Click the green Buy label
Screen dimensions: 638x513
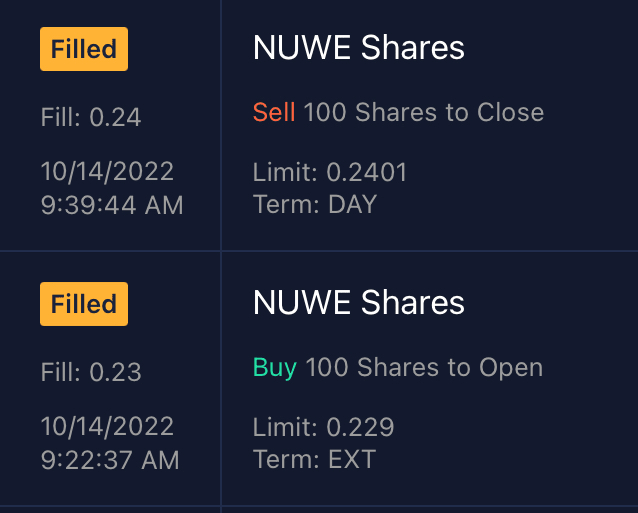(275, 367)
